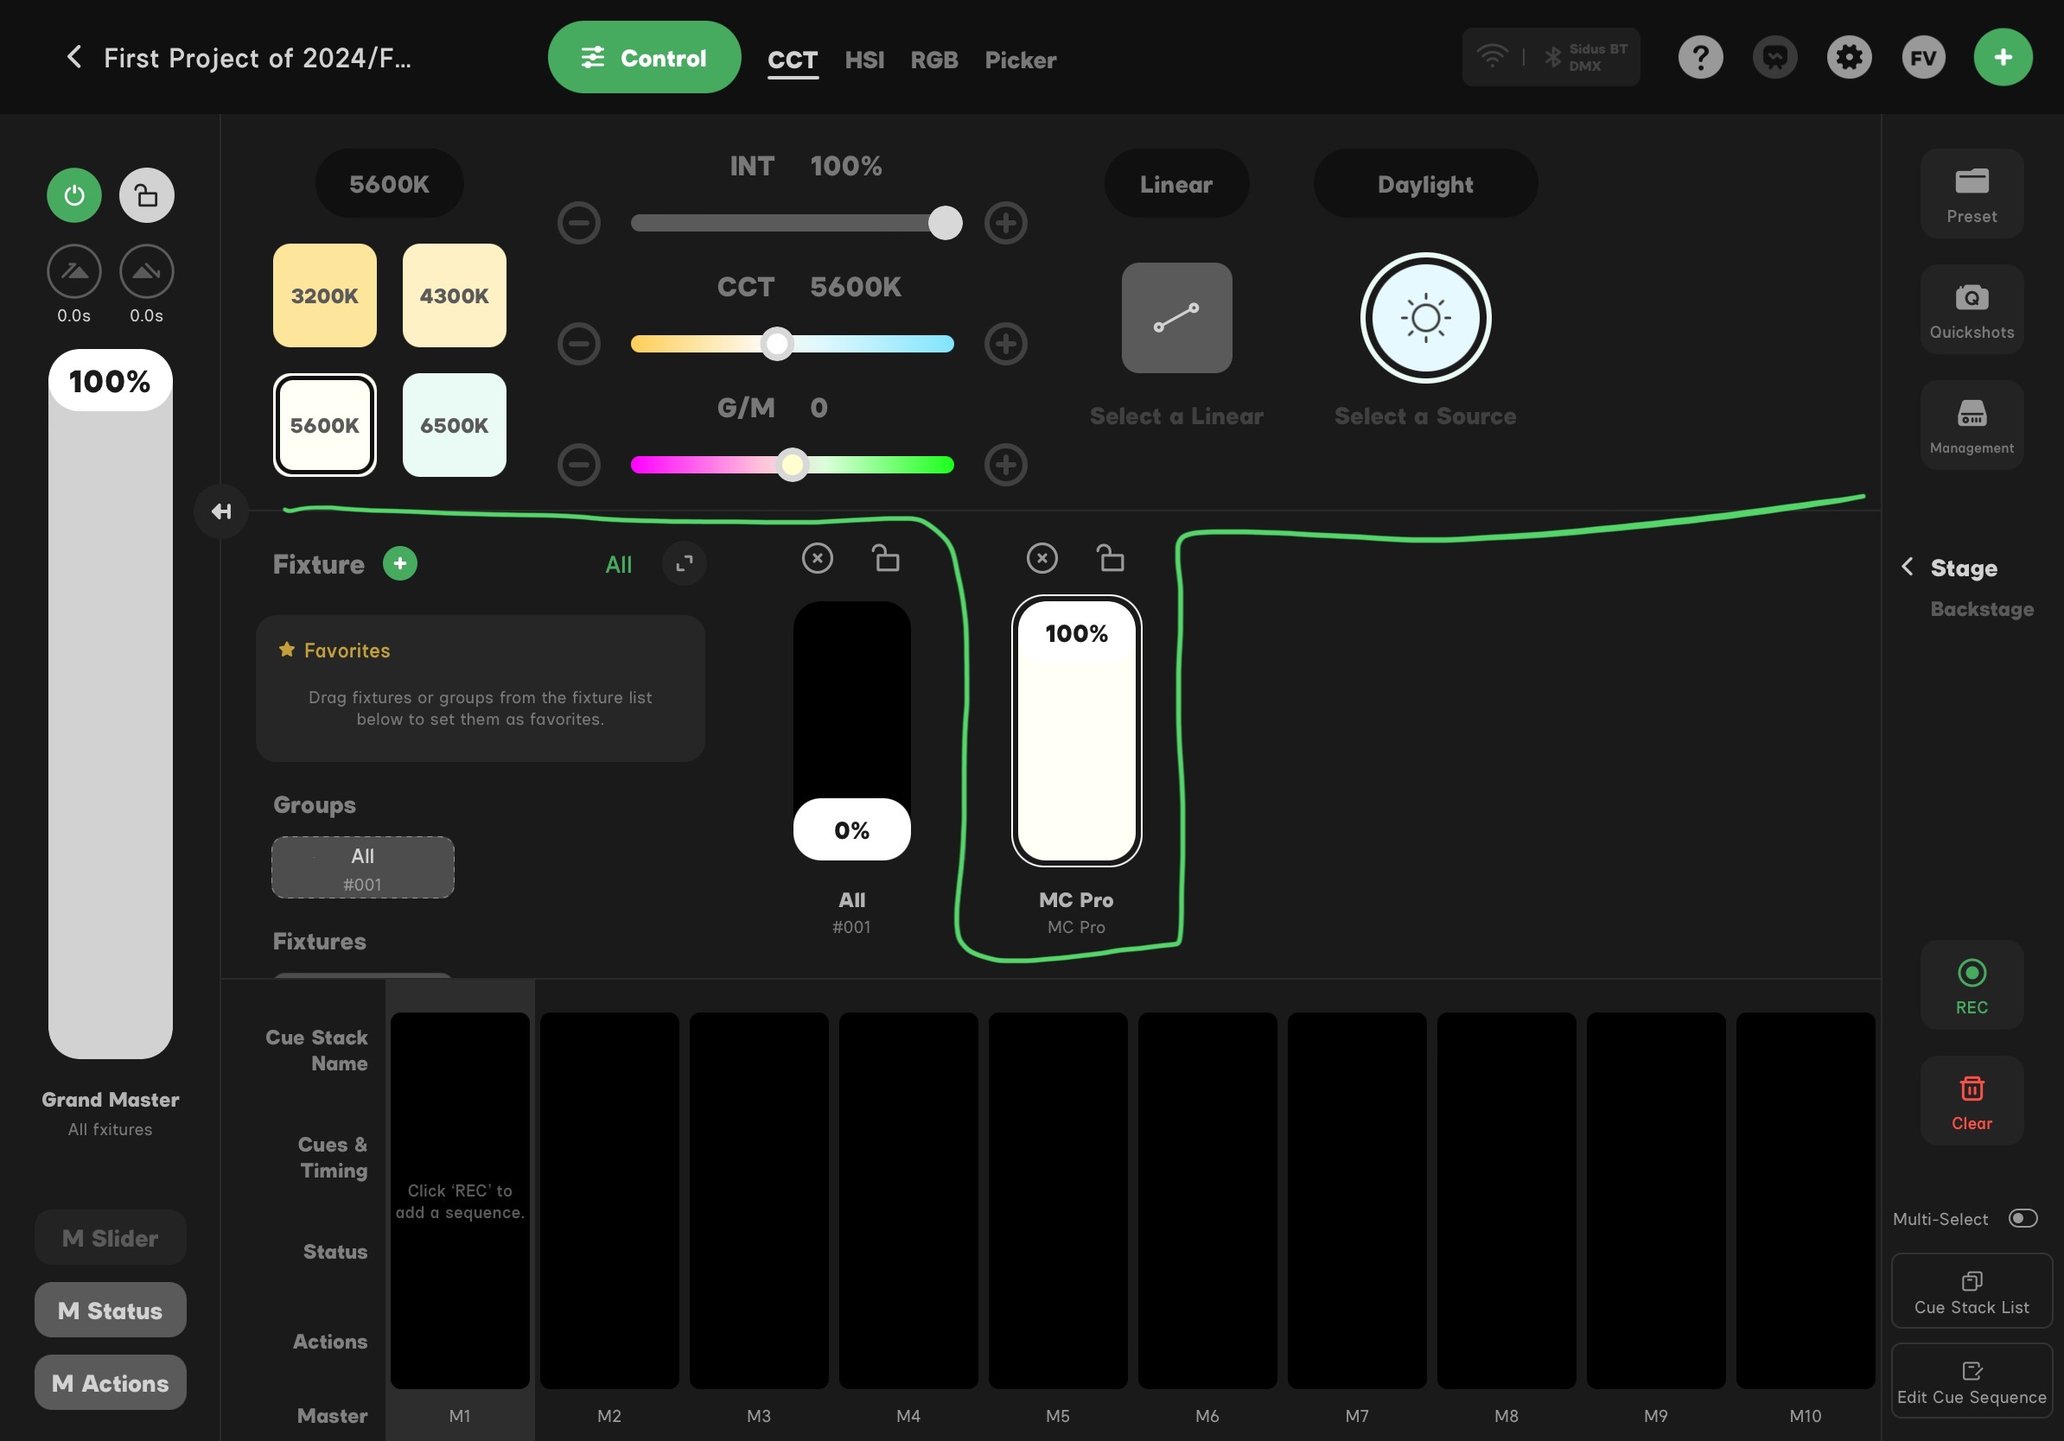Toggle Multi-Select switch on
This screenshot has width=2064, height=1441.
(x=2023, y=1218)
